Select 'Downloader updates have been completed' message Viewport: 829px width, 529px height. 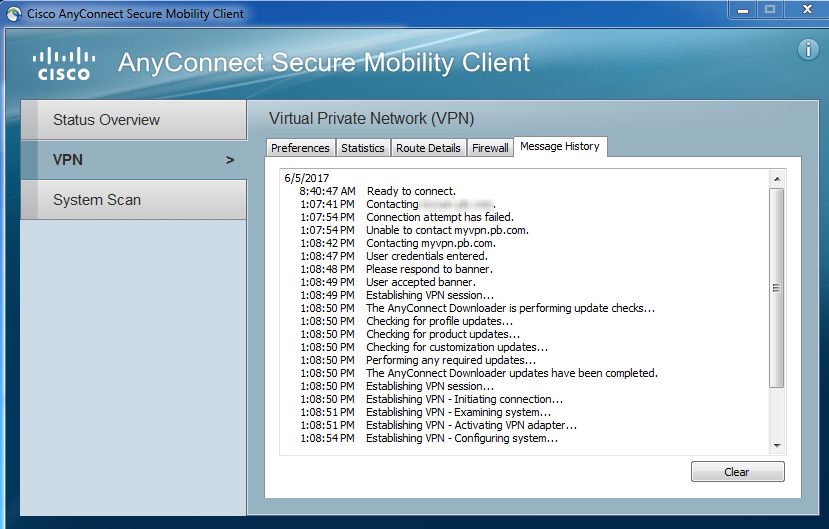[512, 373]
